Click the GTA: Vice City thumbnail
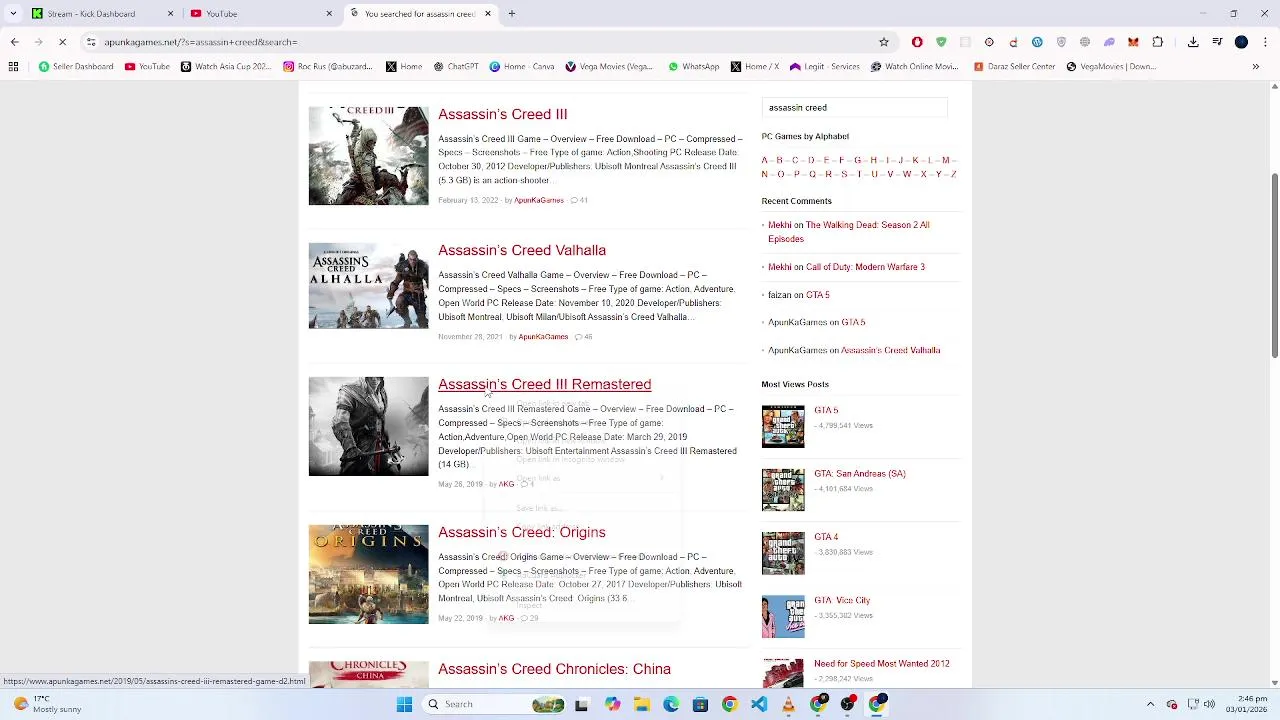Screen dimensions: 1280x720 [783, 617]
